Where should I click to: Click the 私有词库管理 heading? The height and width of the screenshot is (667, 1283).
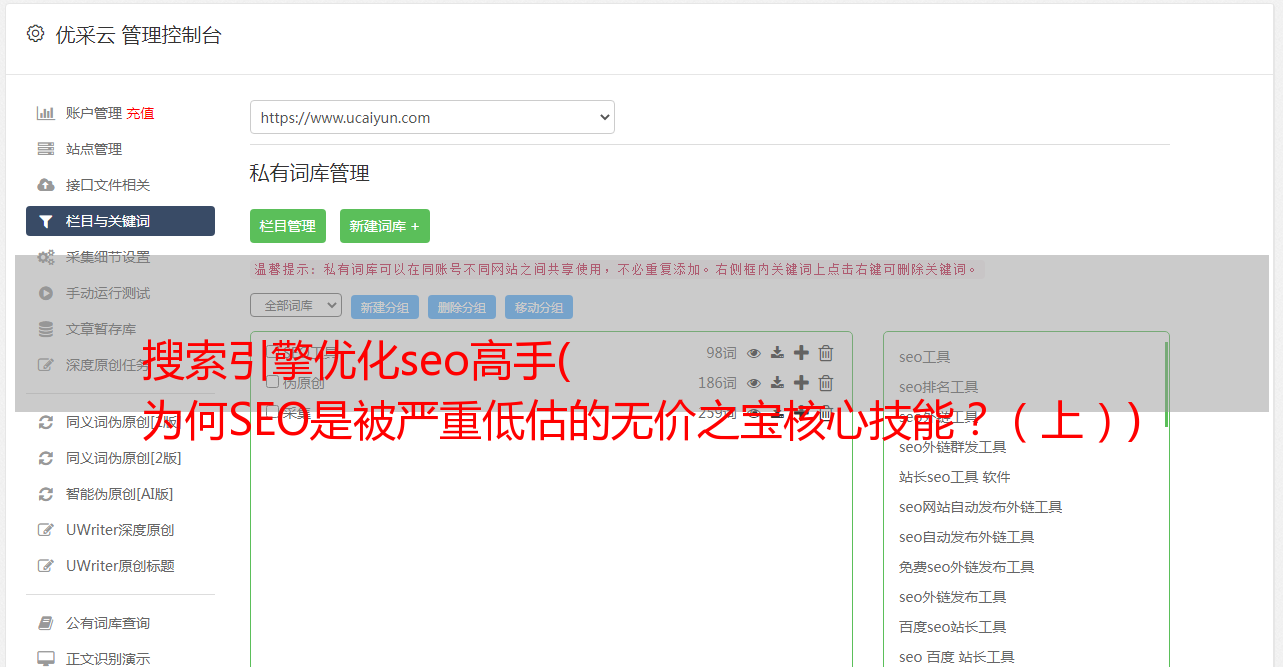point(310,173)
